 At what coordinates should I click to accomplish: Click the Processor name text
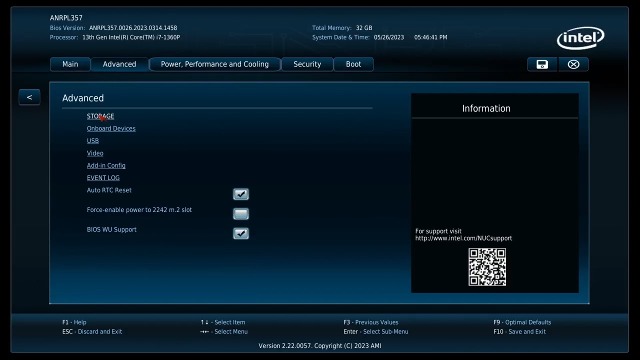tap(131, 38)
